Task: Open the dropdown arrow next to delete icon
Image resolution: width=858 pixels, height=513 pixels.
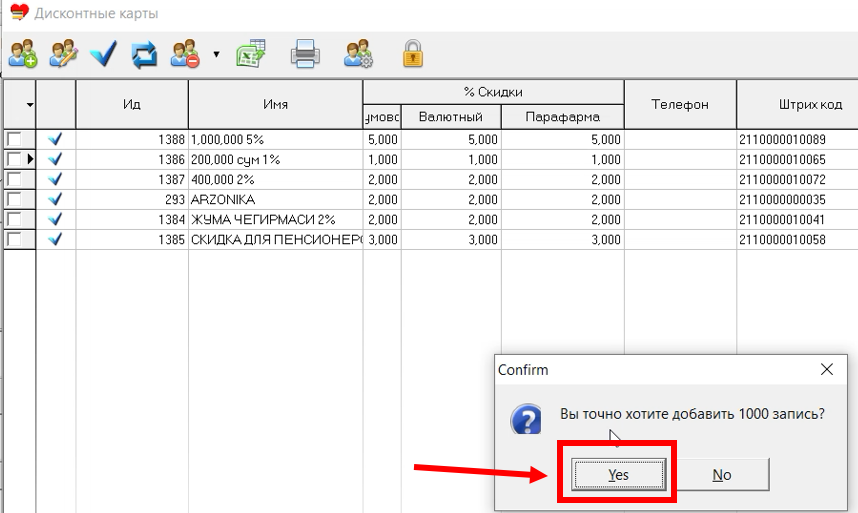Action: coord(216,54)
